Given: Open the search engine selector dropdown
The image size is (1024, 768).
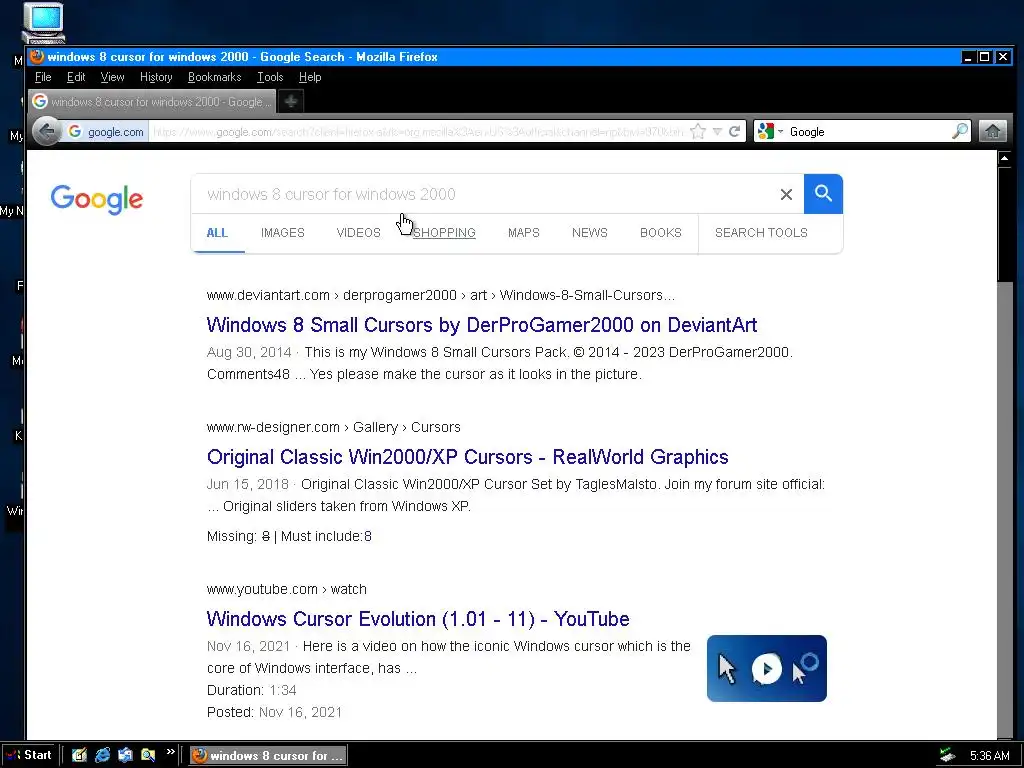Looking at the screenshot, I should click(x=771, y=131).
